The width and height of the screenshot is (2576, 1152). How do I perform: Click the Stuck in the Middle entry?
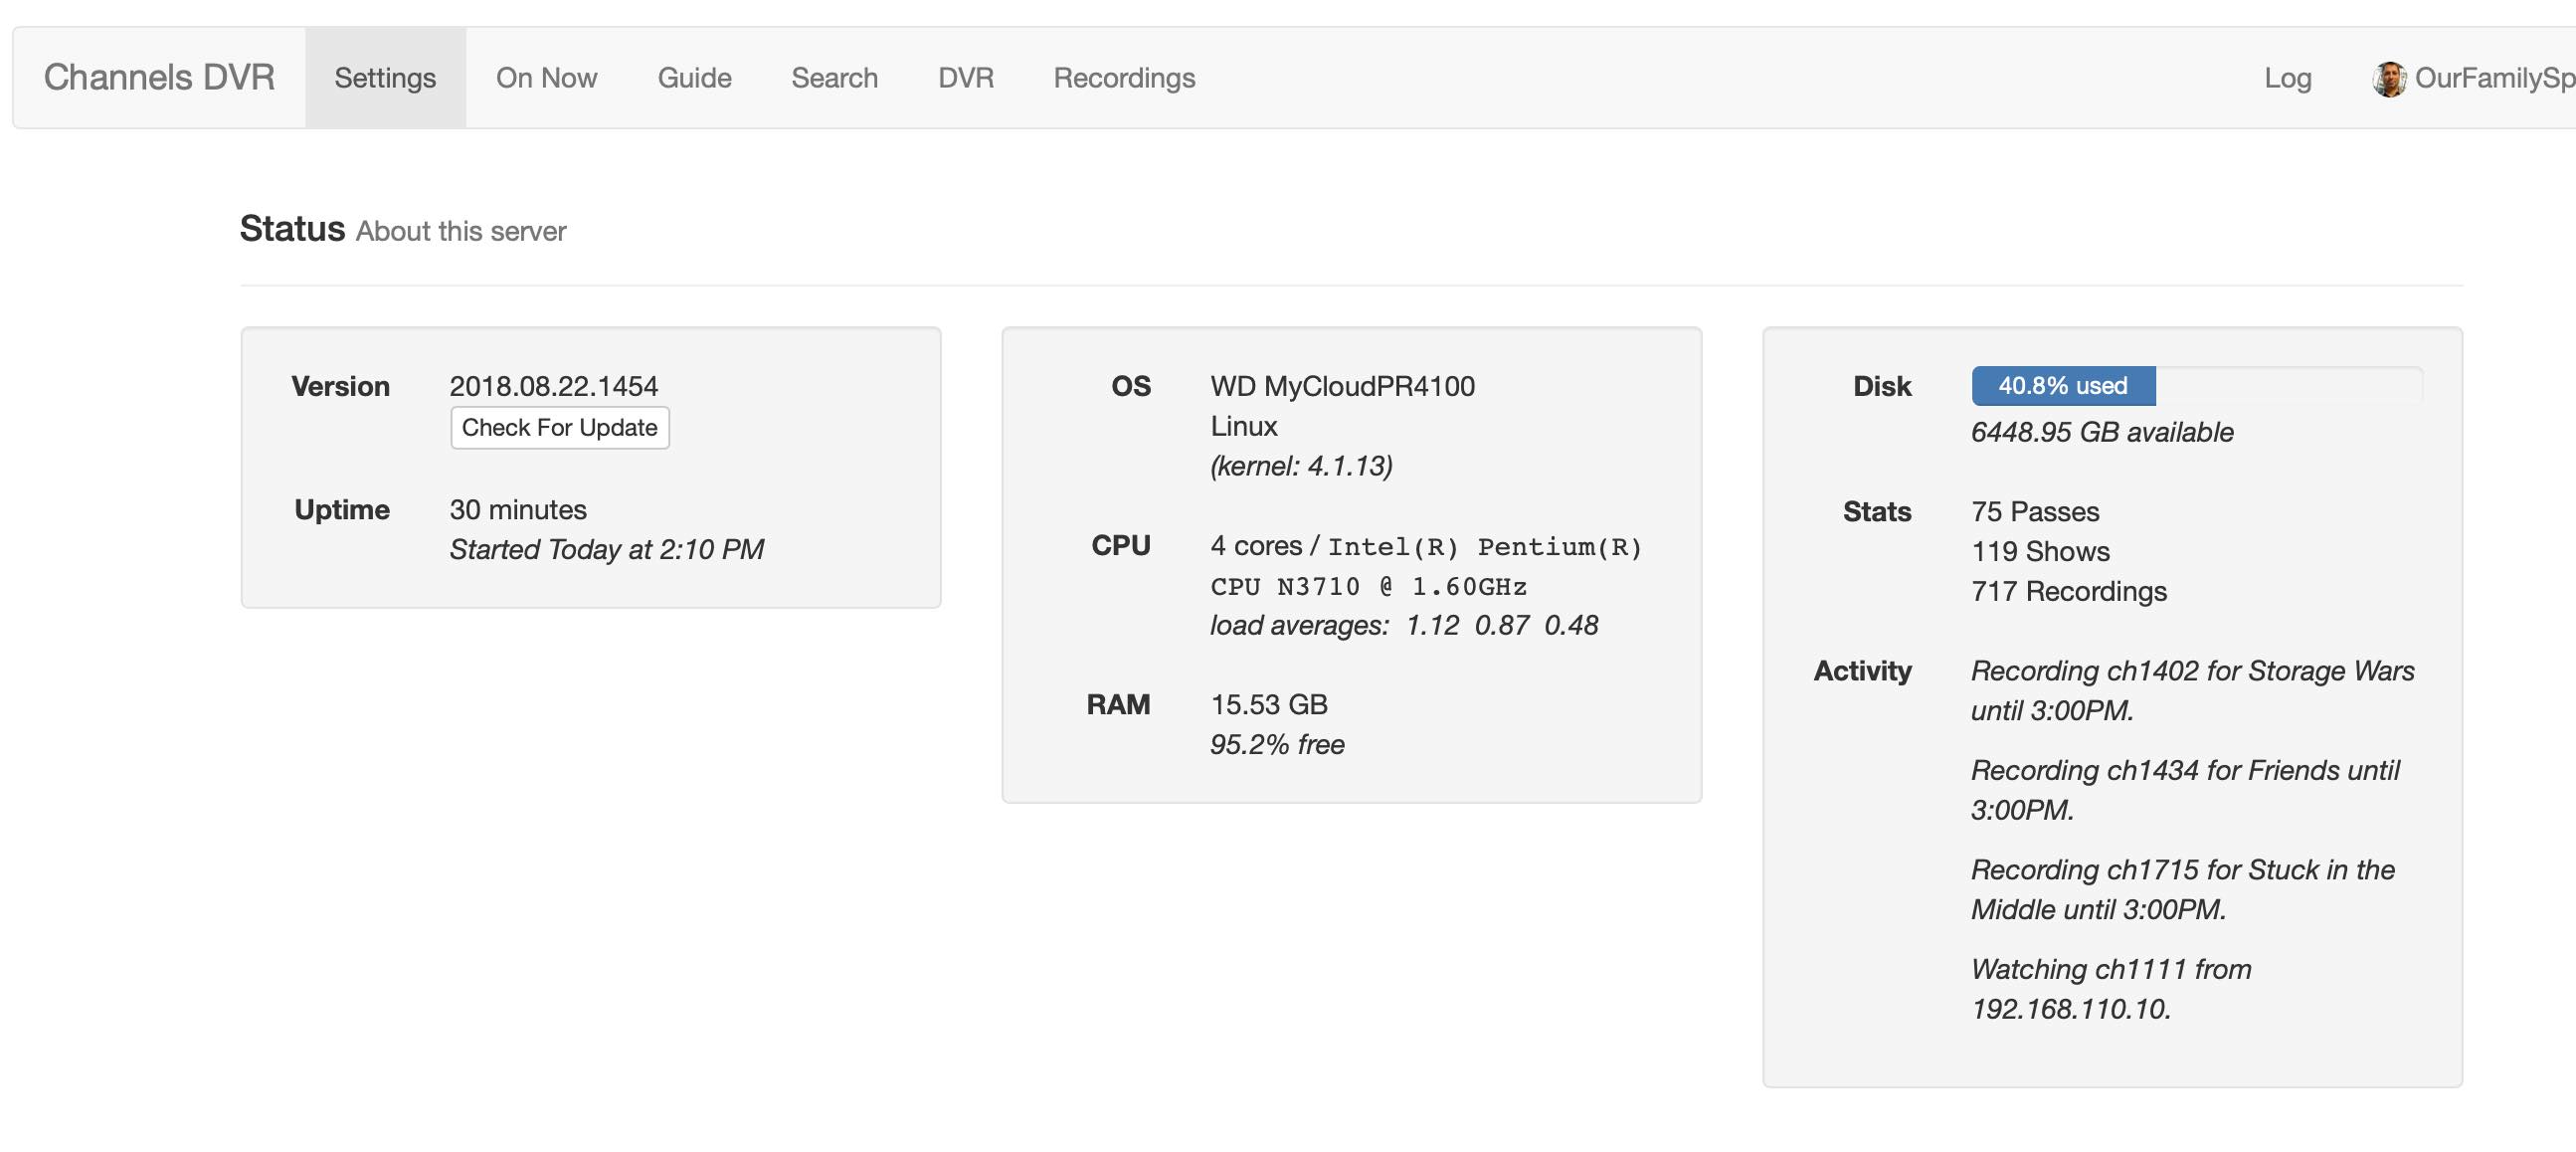click(2182, 889)
